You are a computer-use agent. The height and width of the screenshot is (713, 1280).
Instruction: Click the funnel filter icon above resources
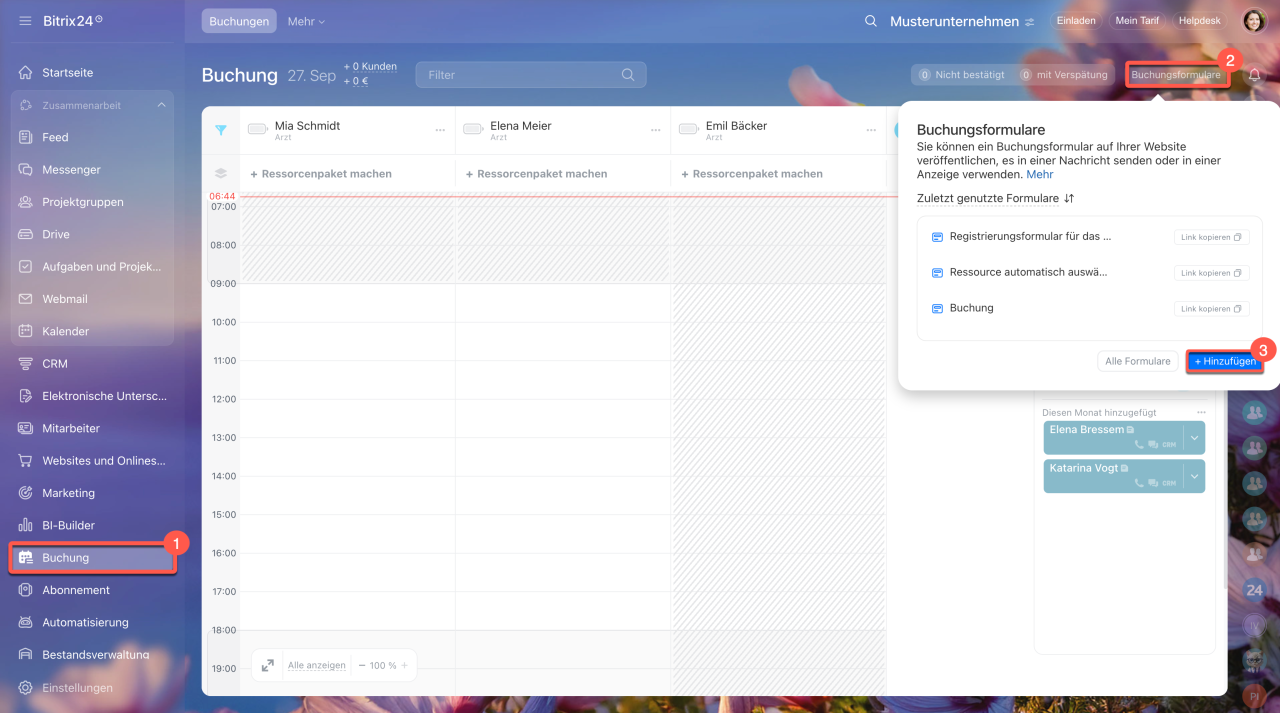[221, 130]
